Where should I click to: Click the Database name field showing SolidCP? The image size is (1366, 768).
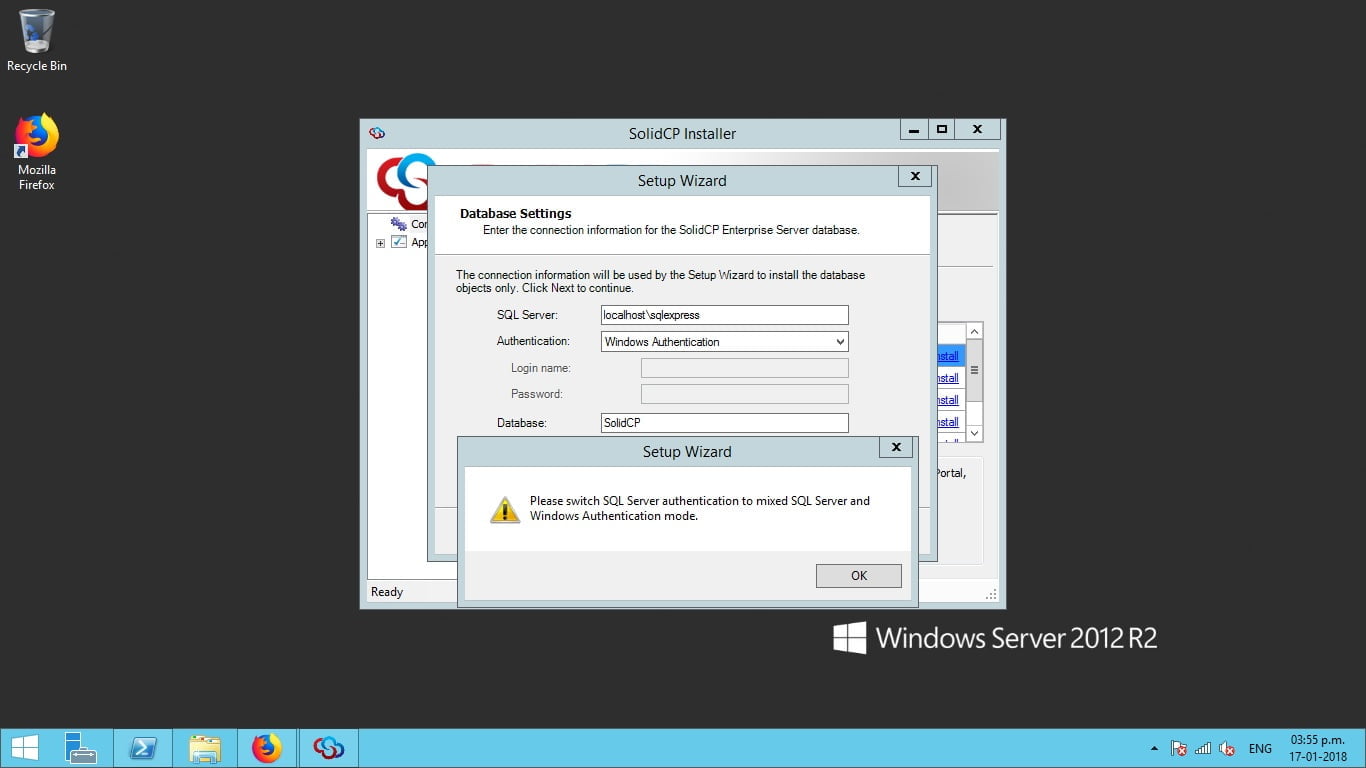tap(725, 423)
